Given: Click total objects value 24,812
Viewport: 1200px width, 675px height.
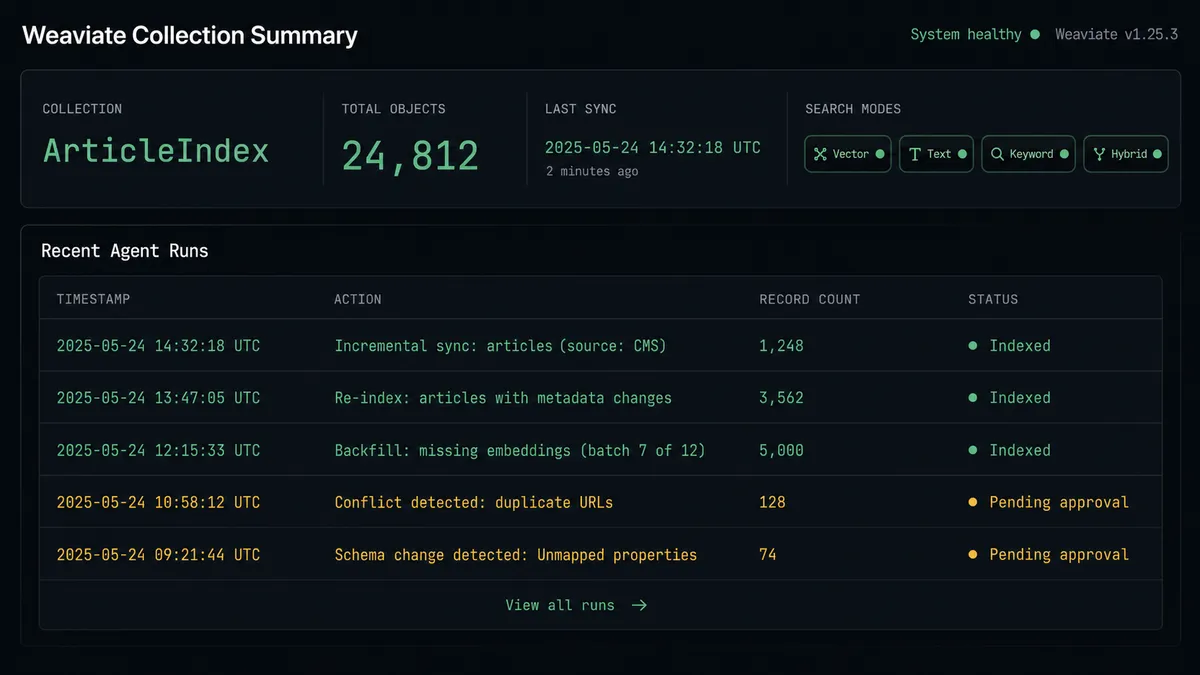Looking at the screenshot, I should coord(410,155).
